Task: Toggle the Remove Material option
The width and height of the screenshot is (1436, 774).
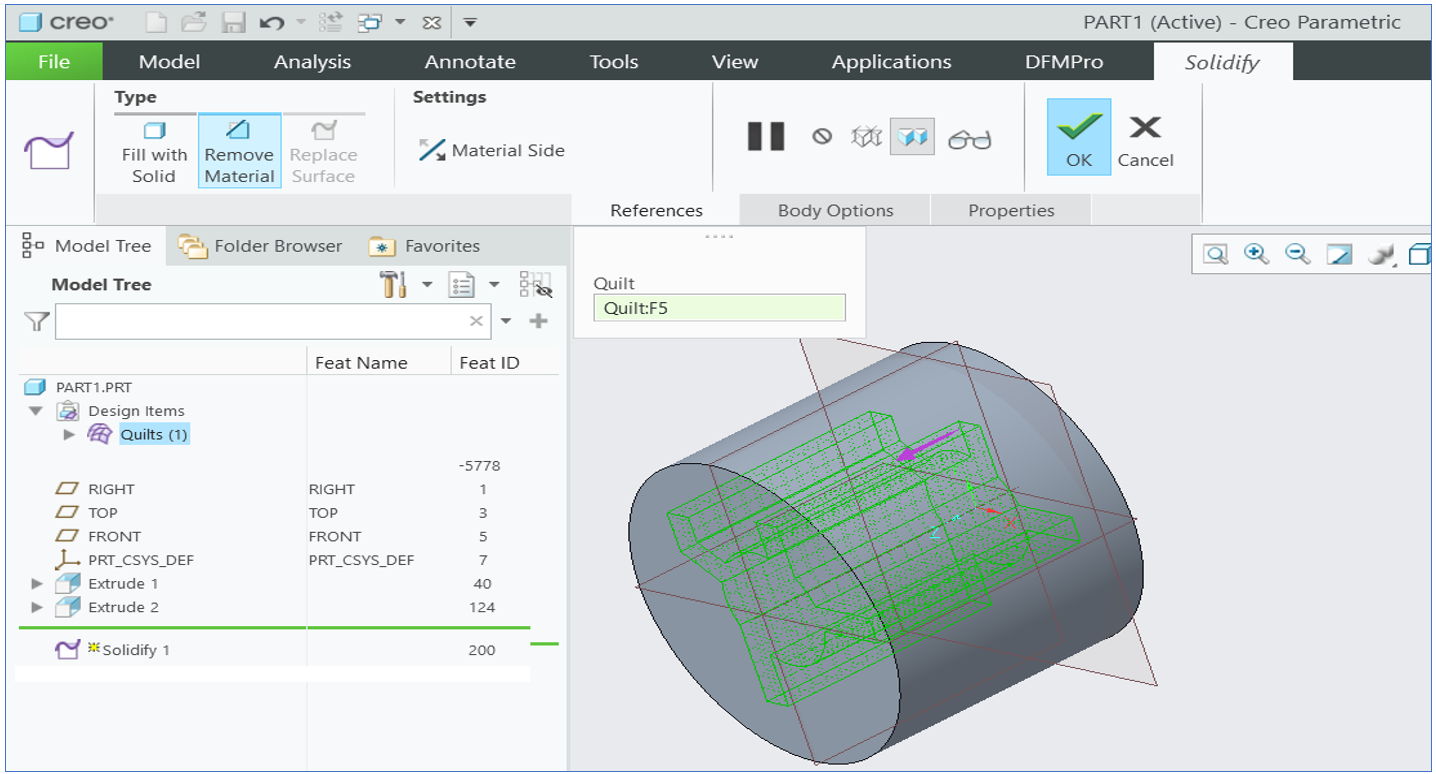Action: 239,152
